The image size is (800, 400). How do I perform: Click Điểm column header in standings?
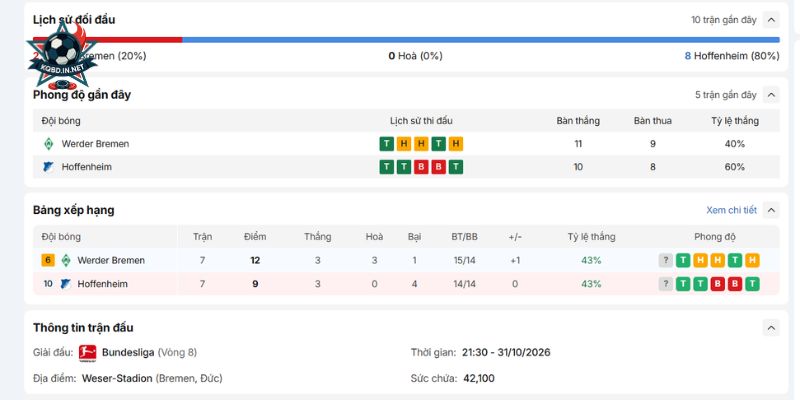coord(255,237)
